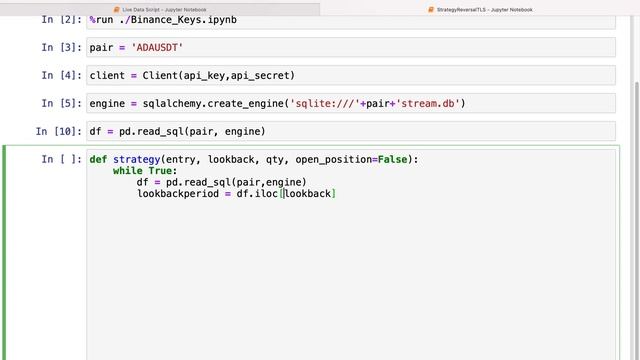Click the 'while True:' line

[x=145, y=171]
